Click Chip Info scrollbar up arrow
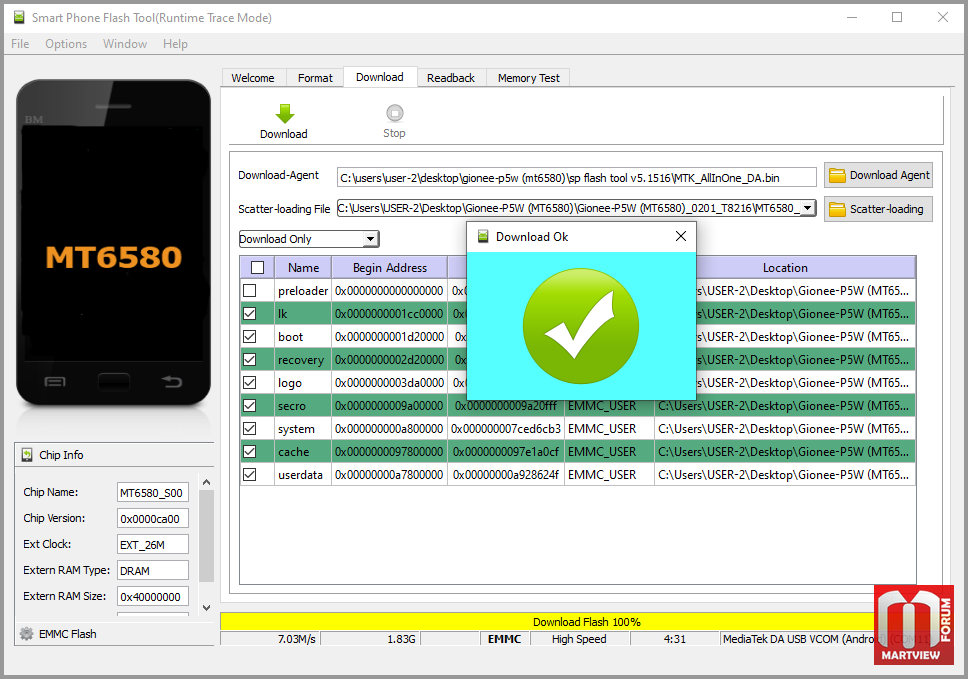This screenshot has width=968, height=679. pos(207,482)
